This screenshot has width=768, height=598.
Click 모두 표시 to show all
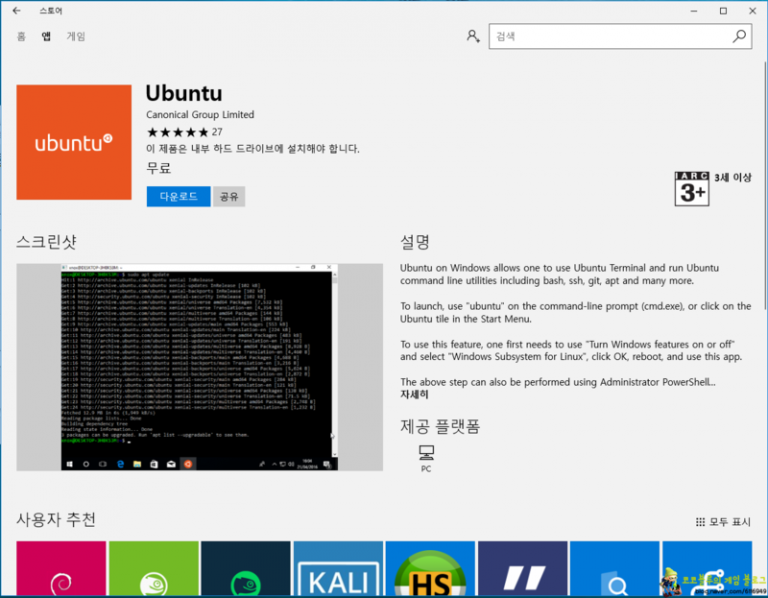[730, 522]
